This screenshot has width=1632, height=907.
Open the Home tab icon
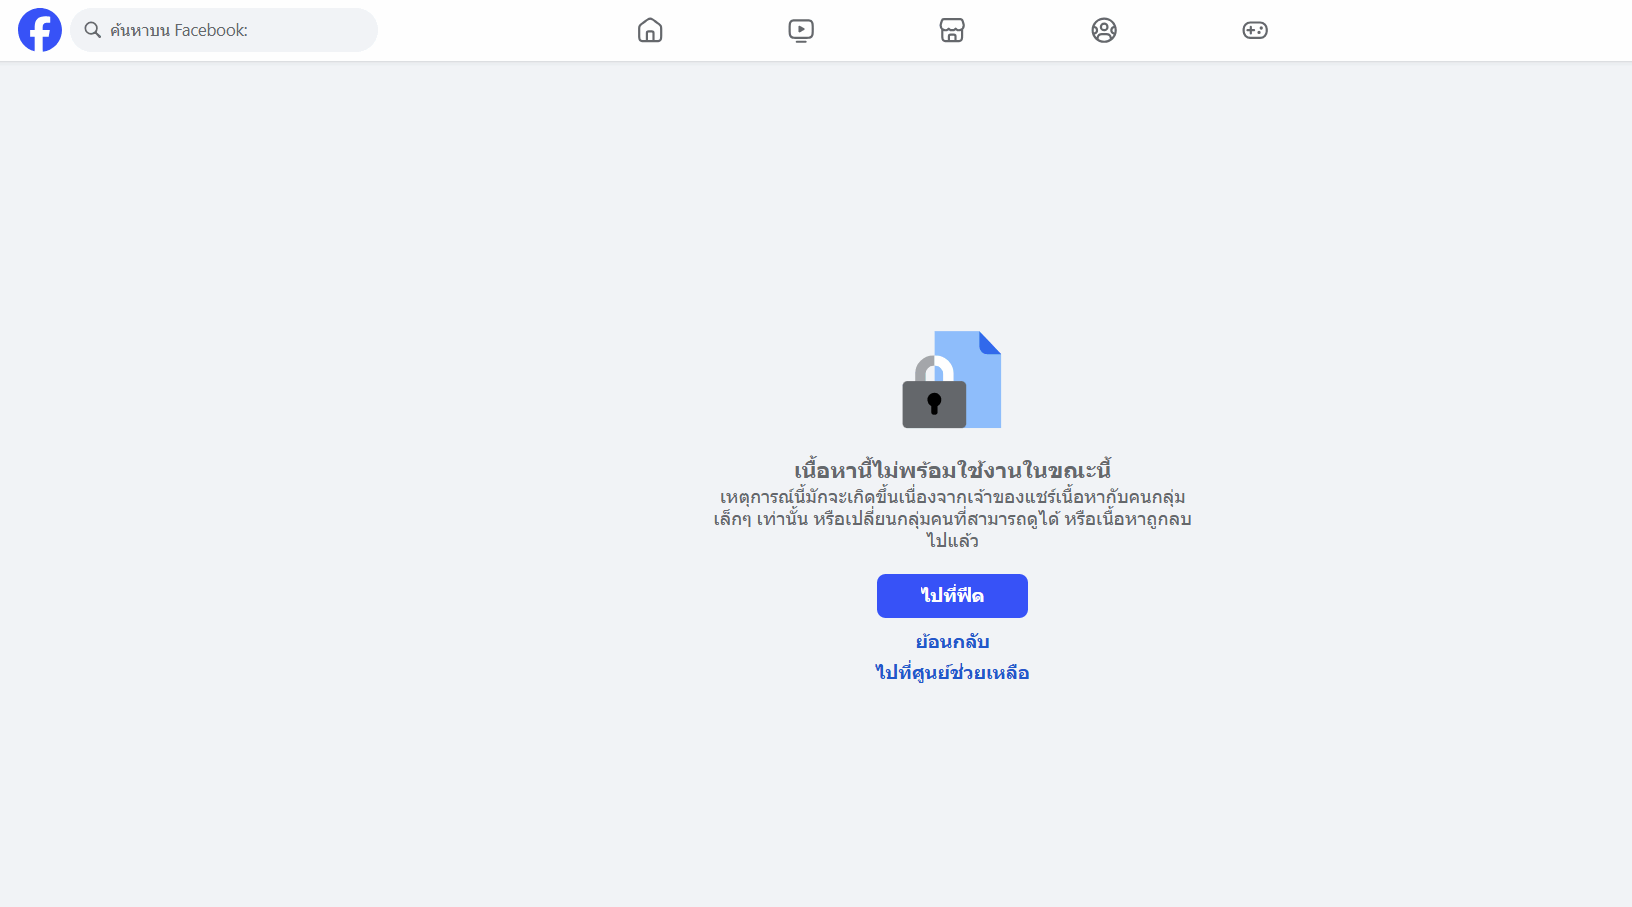pos(650,30)
